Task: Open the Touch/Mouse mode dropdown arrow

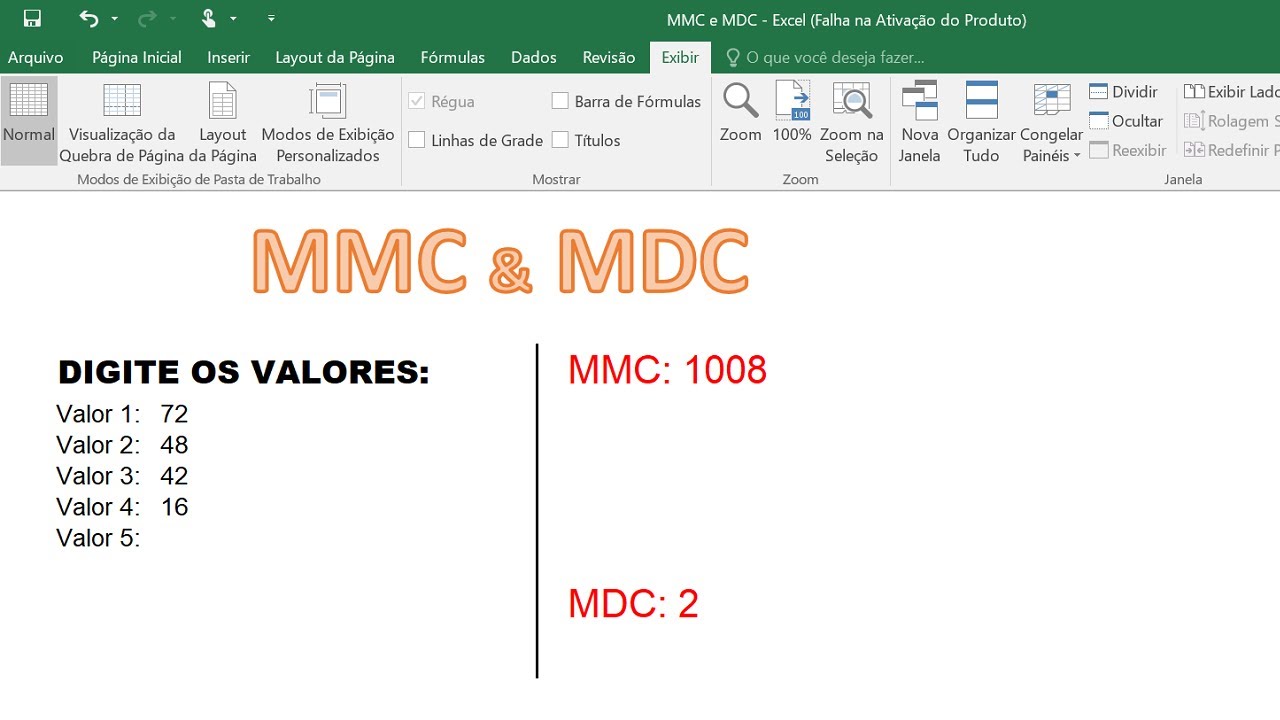Action: 234,19
